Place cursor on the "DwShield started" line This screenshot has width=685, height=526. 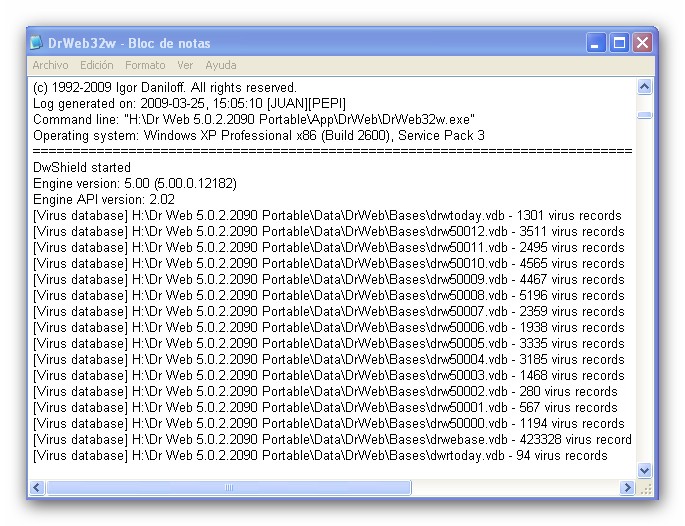(x=82, y=168)
